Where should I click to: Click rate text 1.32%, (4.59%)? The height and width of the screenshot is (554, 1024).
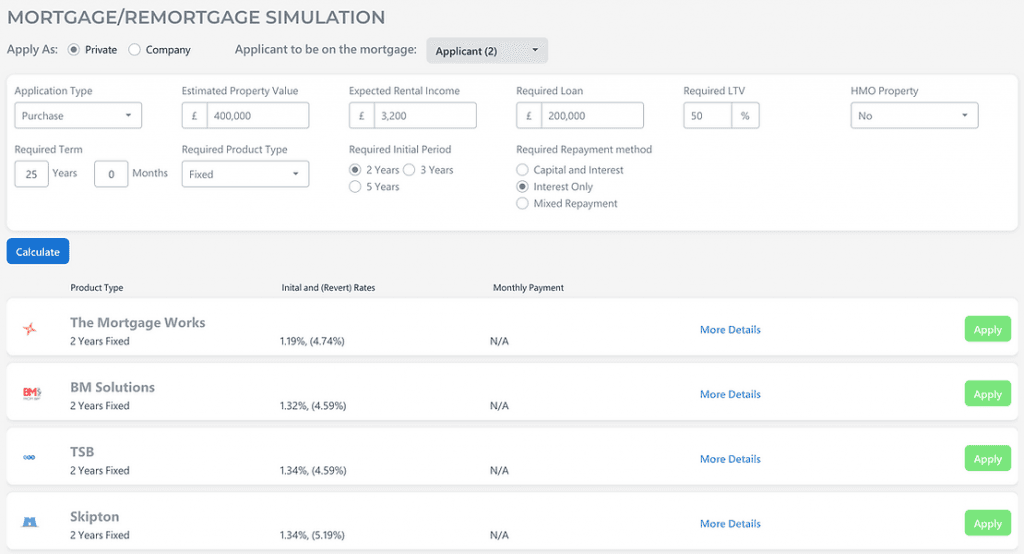click(313, 406)
